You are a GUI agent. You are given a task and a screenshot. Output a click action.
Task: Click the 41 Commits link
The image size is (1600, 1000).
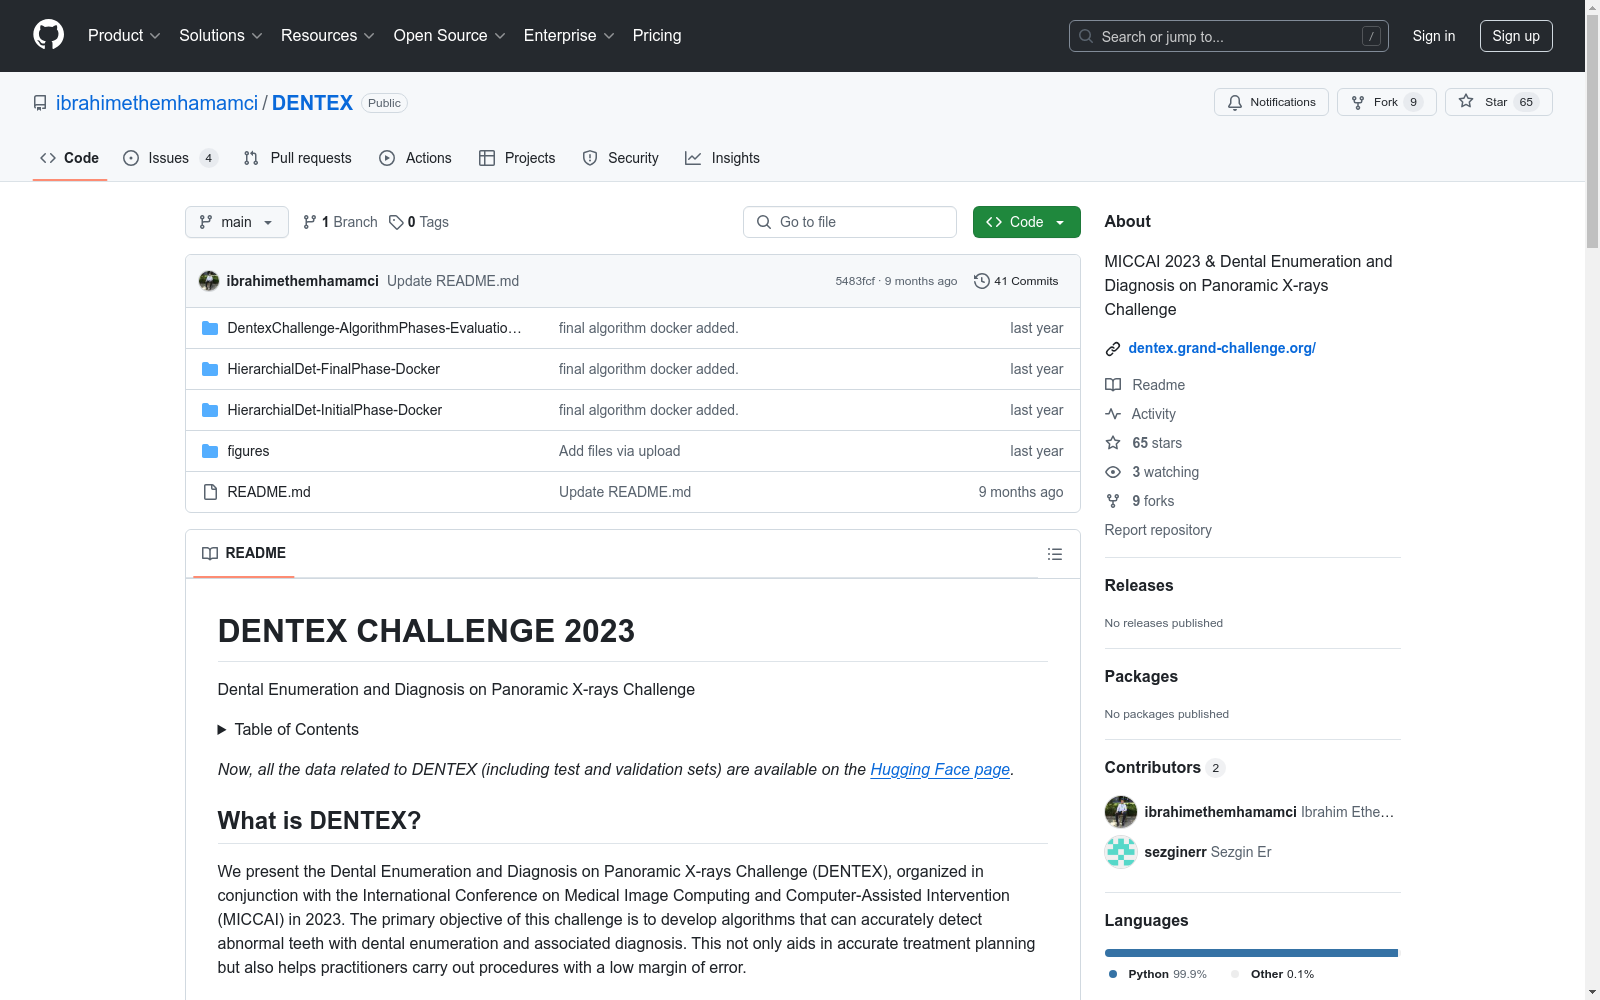coord(1017,281)
